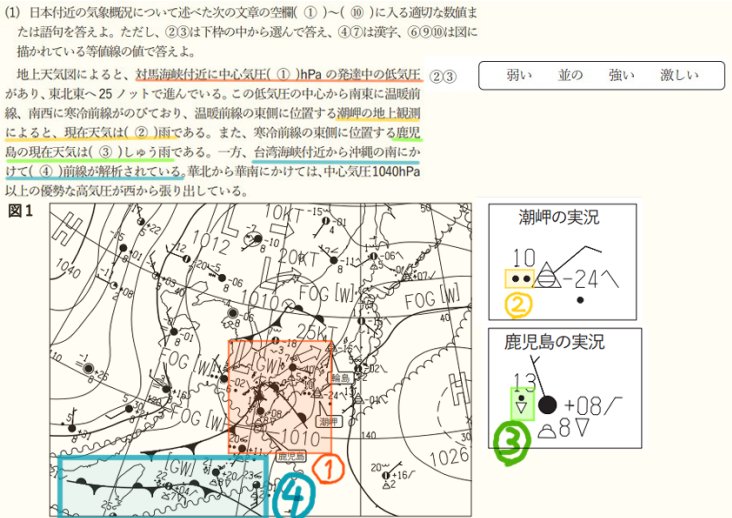Select the word 弱い in the options box

(x=520, y=75)
